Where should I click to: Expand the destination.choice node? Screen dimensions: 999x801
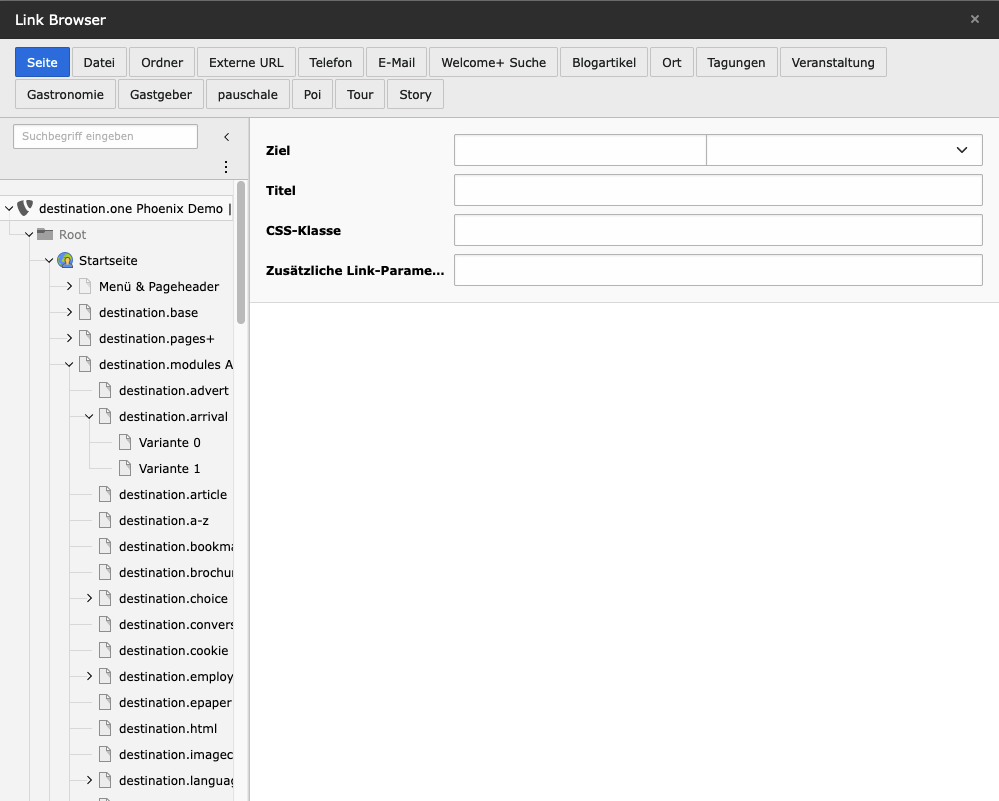click(x=89, y=598)
